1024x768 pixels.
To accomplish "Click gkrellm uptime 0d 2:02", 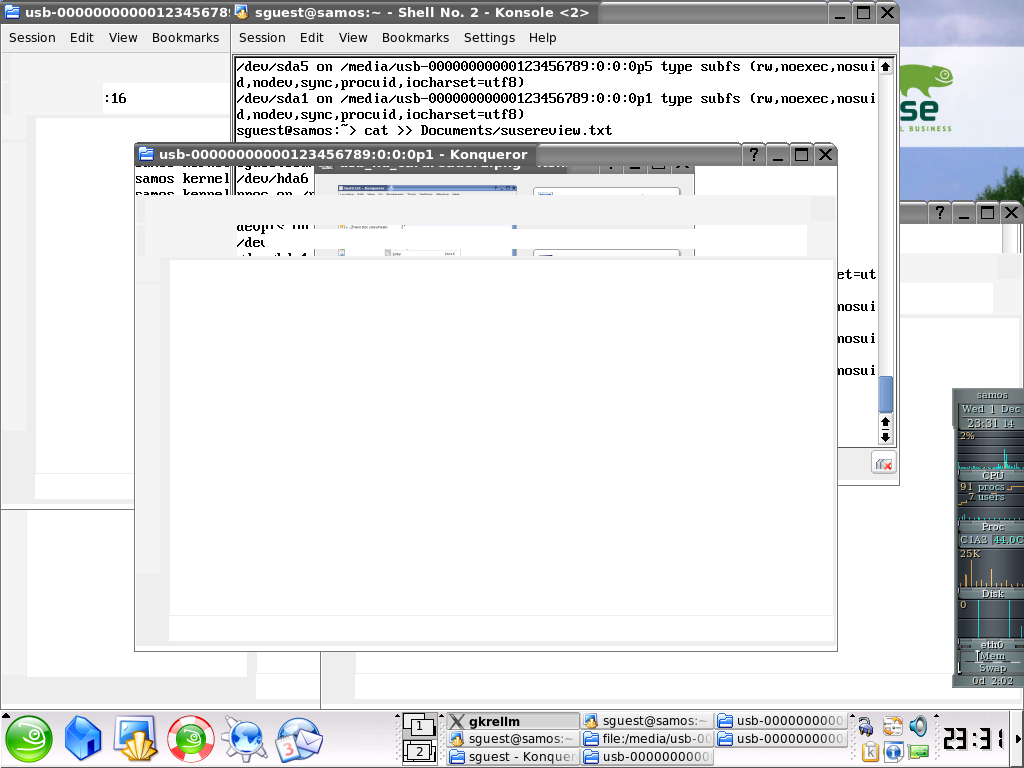I will [991, 680].
